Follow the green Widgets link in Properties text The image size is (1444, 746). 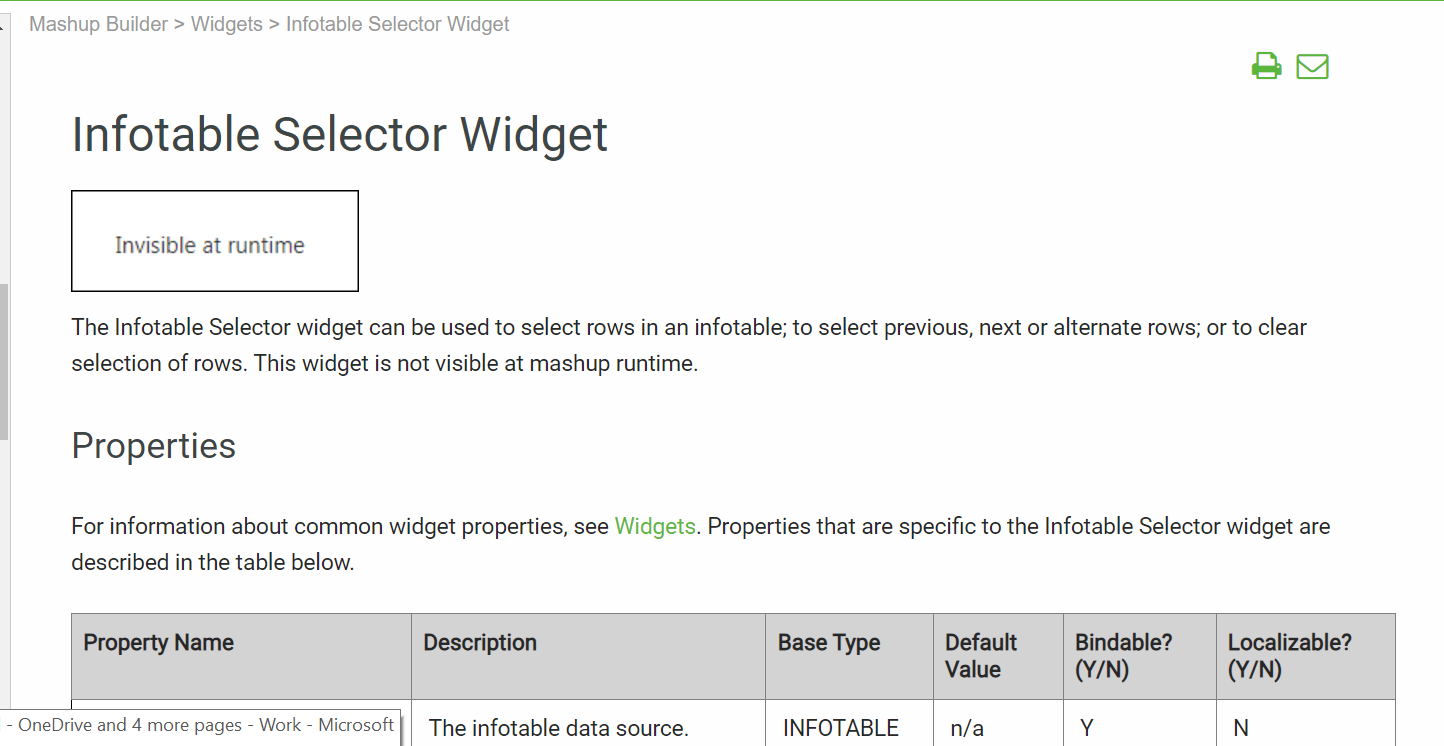[655, 526]
